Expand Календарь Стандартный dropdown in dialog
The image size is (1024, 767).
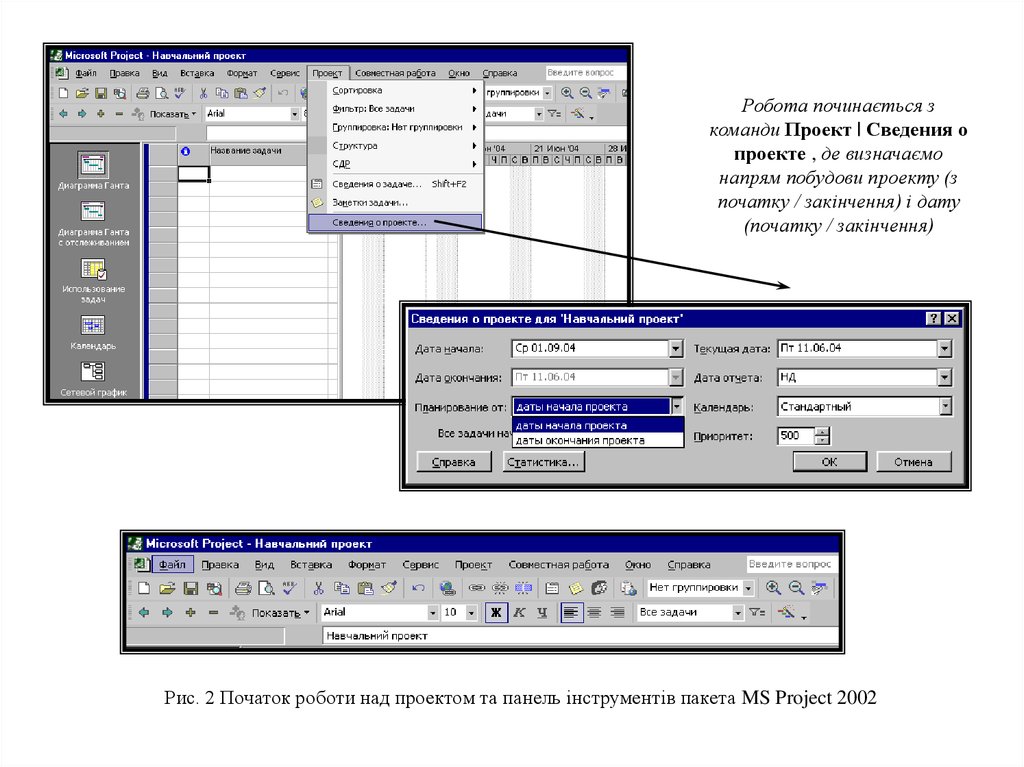(x=944, y=407)
